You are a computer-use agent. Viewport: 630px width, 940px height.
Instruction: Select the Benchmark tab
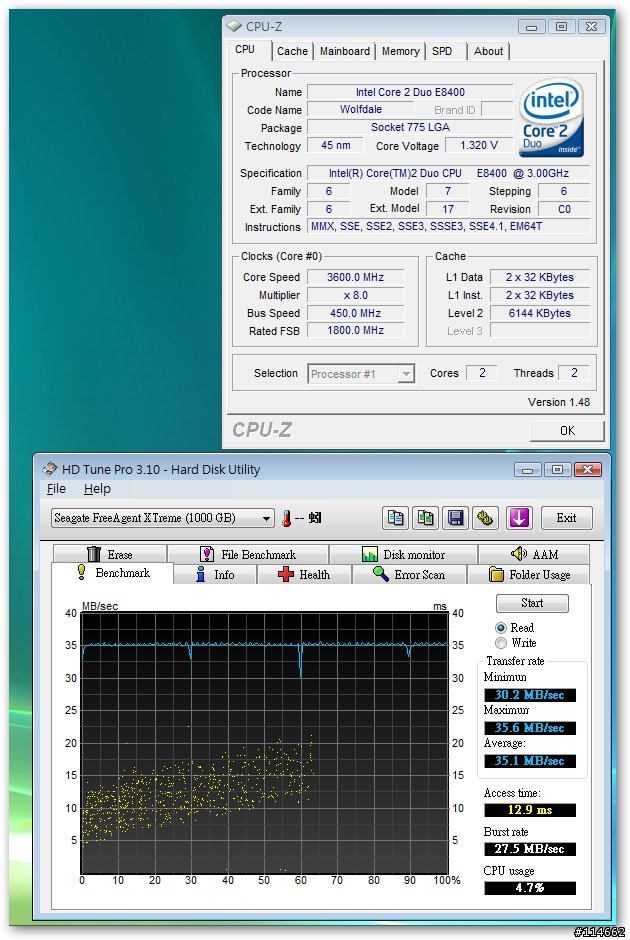coord(113,573)
